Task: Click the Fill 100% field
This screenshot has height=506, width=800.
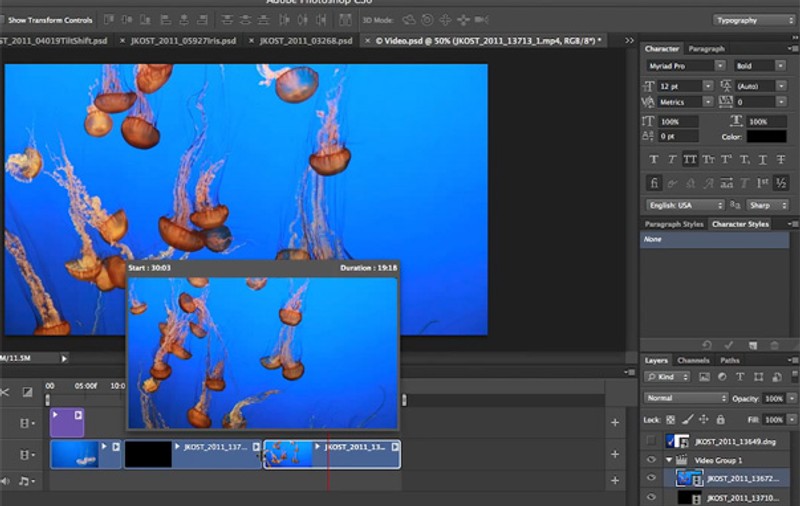Action: tap(773, 420)
